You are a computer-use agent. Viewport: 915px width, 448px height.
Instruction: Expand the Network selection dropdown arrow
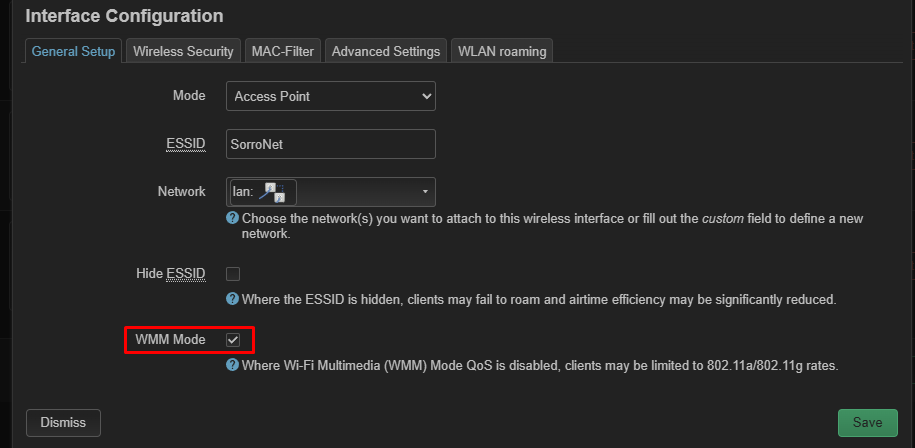pyautogui.click(x=425, y=191)
